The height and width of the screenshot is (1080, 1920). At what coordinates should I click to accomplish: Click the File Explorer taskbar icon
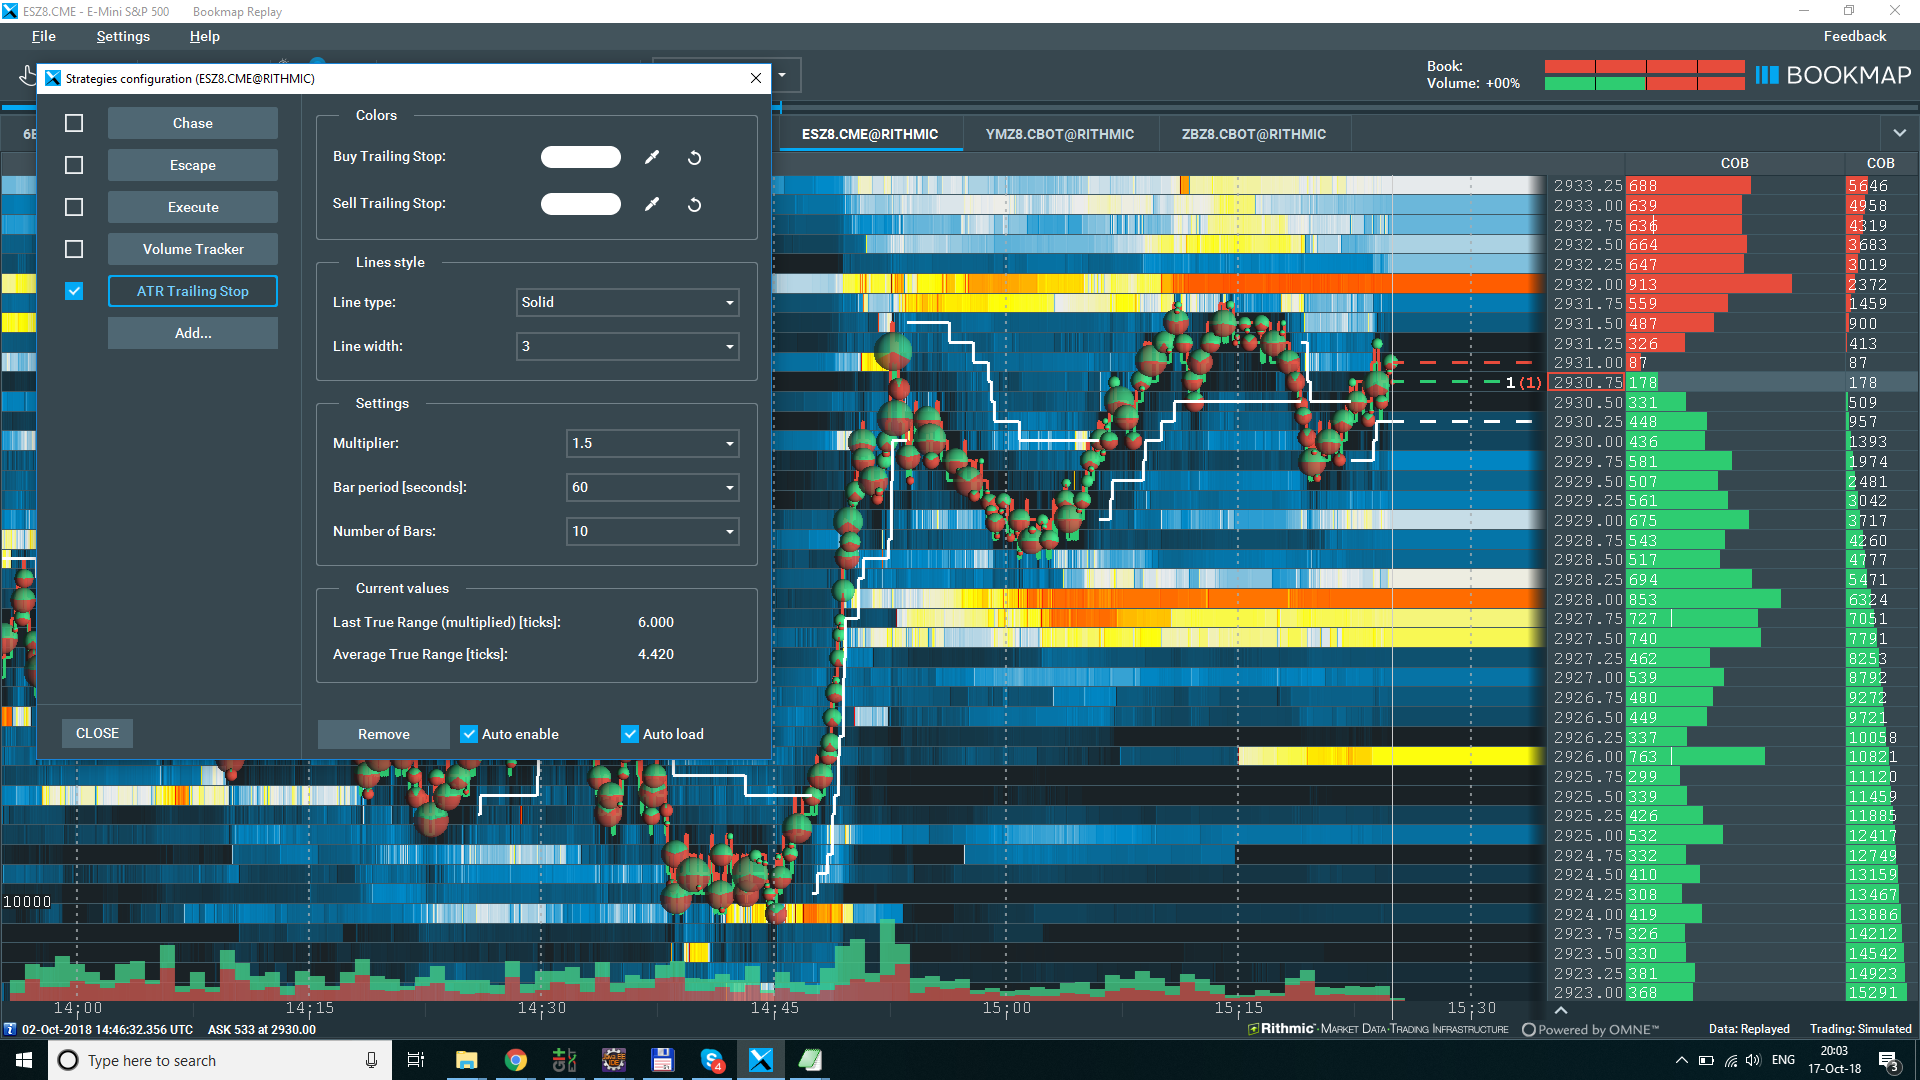tap(466, 1060)
